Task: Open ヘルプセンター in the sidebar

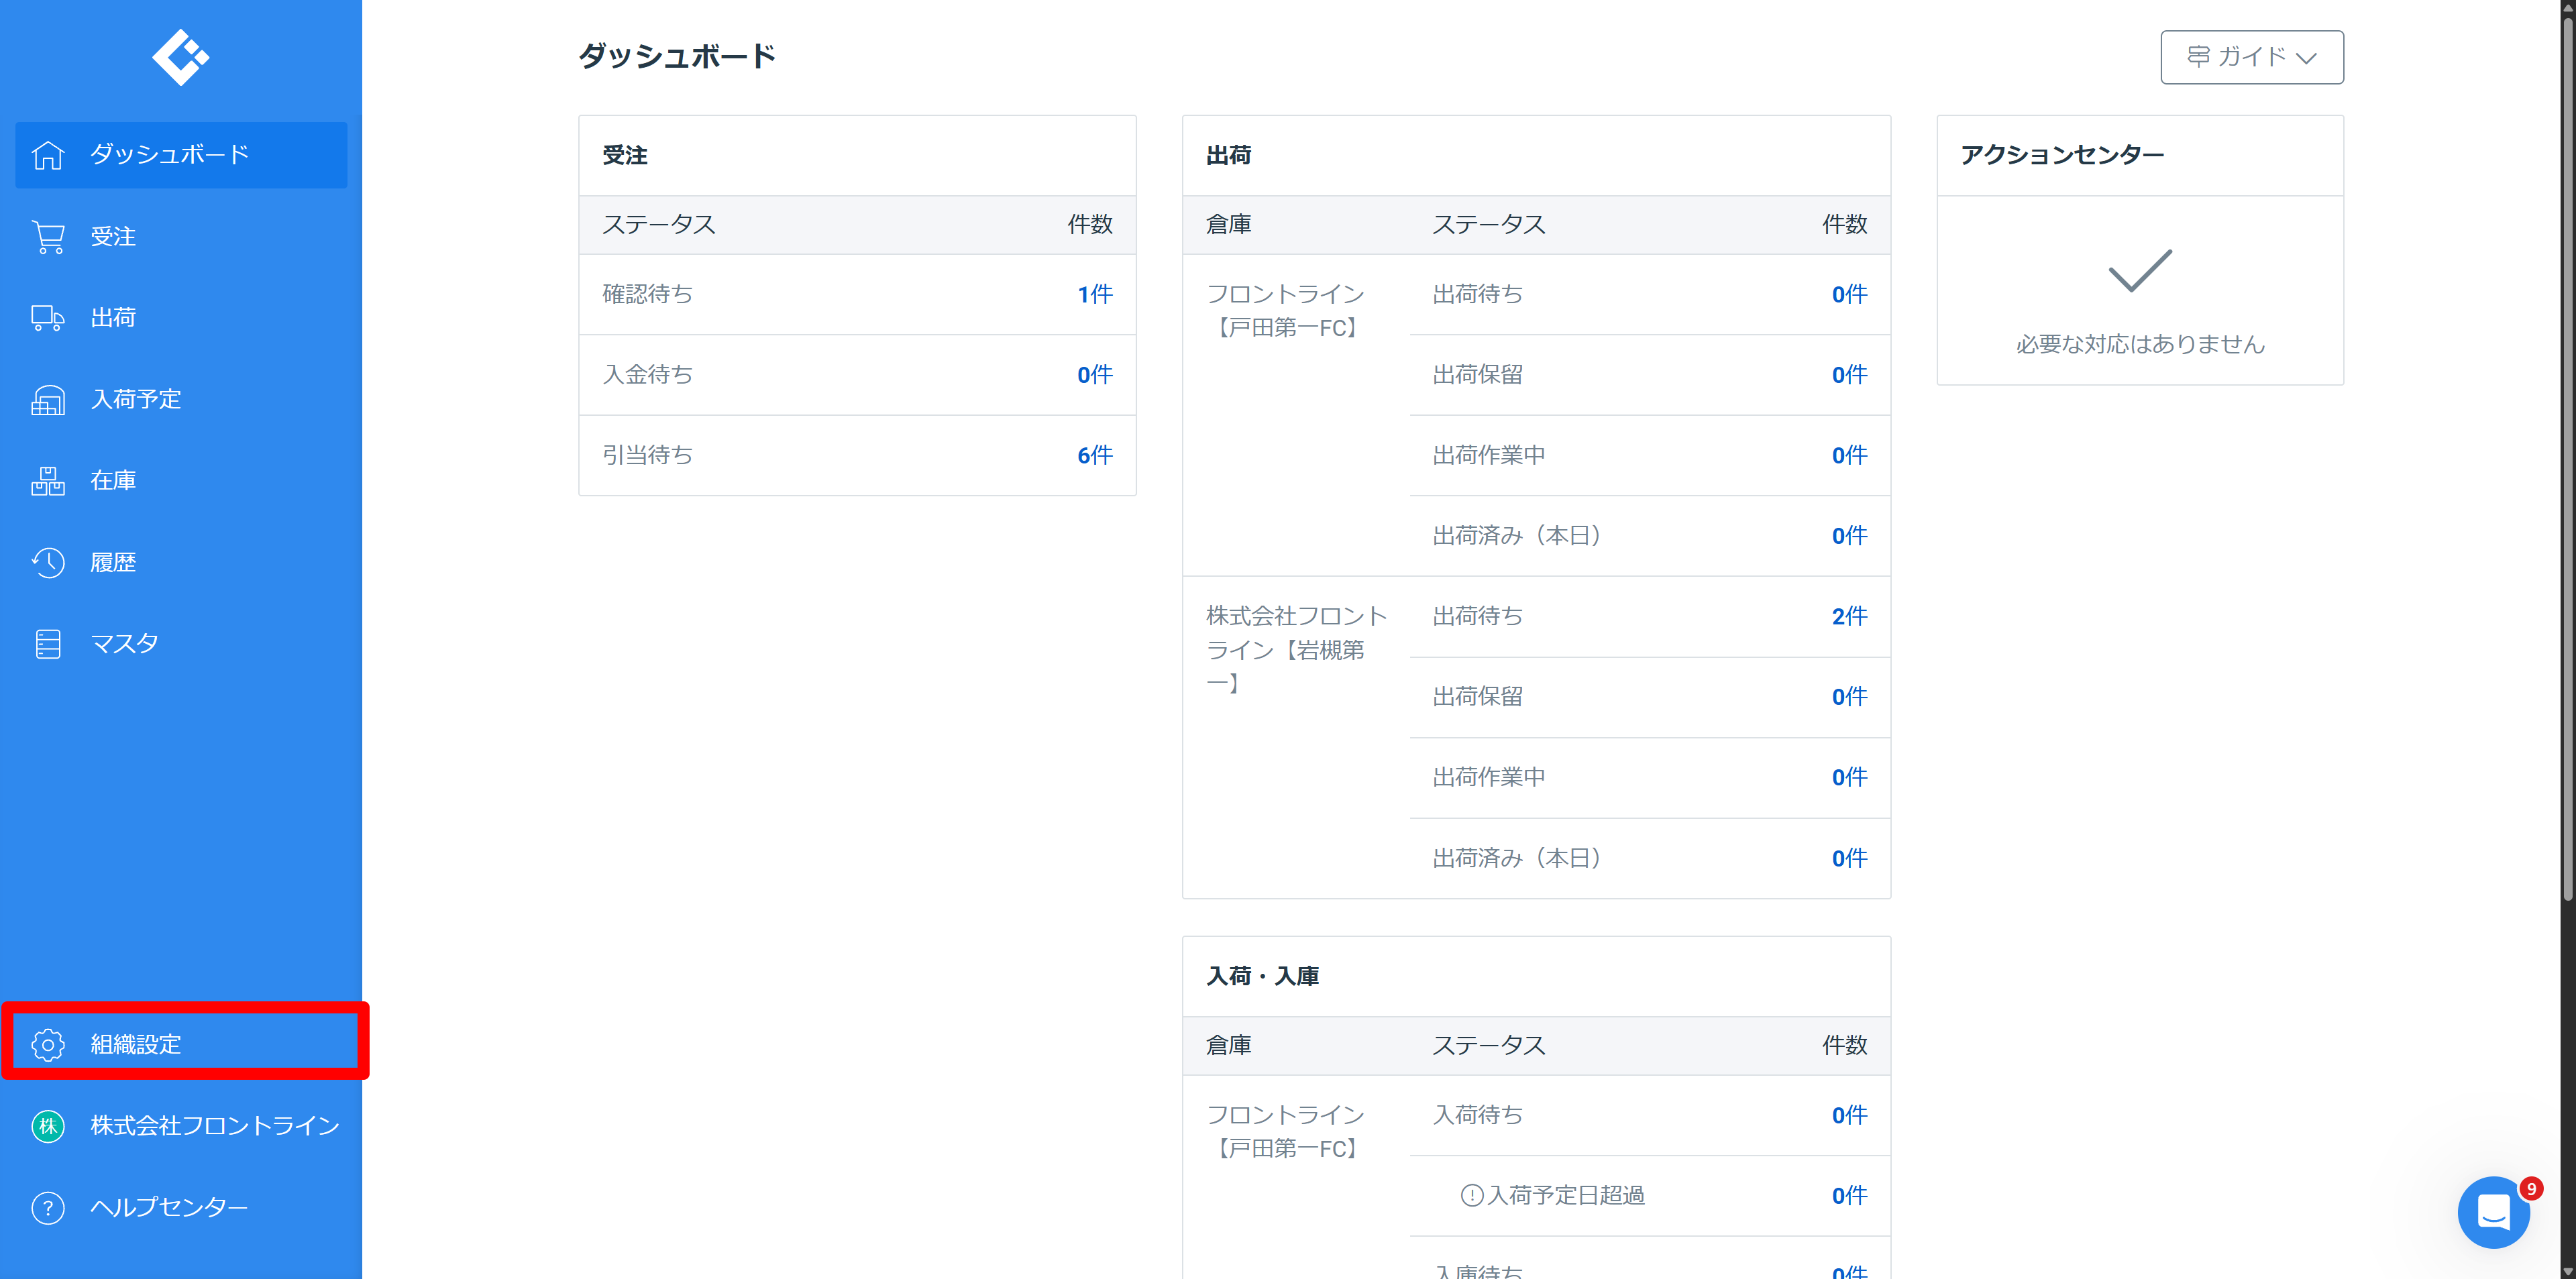Action: (181, 1208)
